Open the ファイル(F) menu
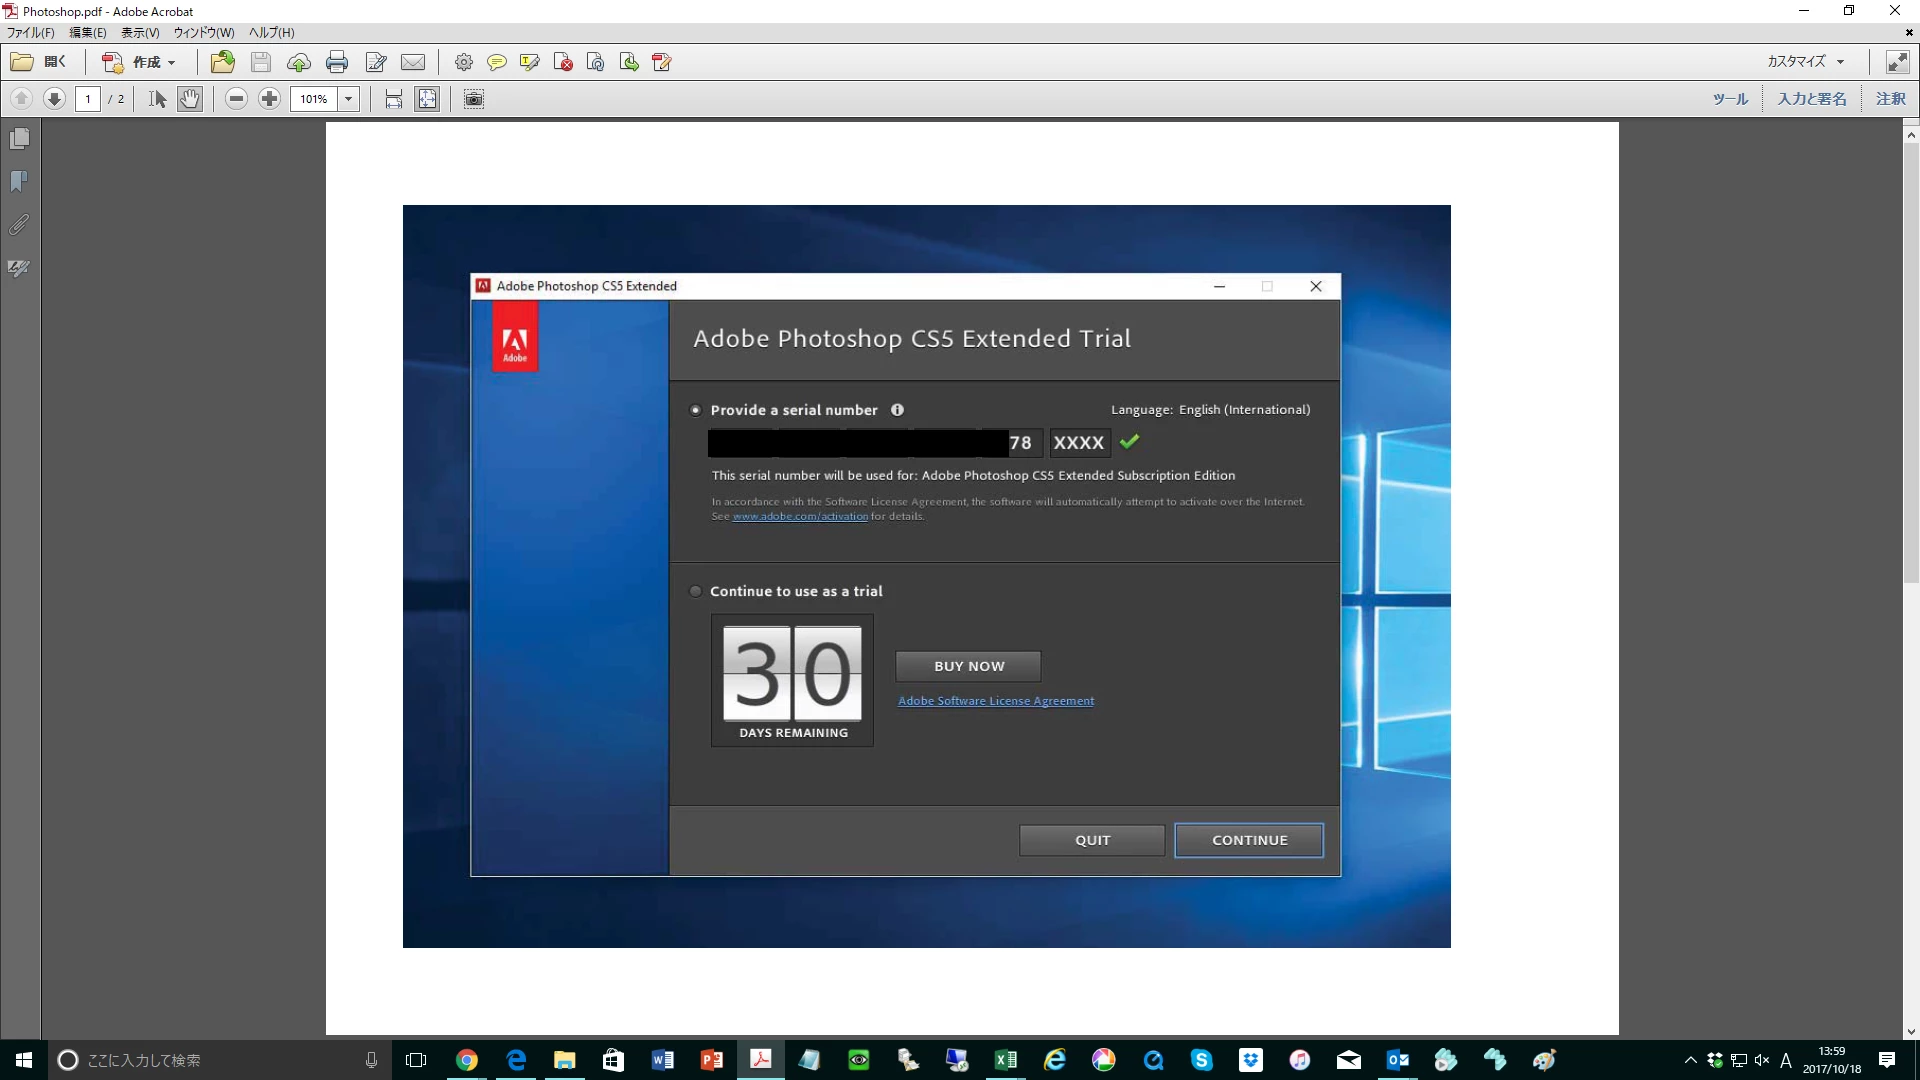 coord(30,33)
